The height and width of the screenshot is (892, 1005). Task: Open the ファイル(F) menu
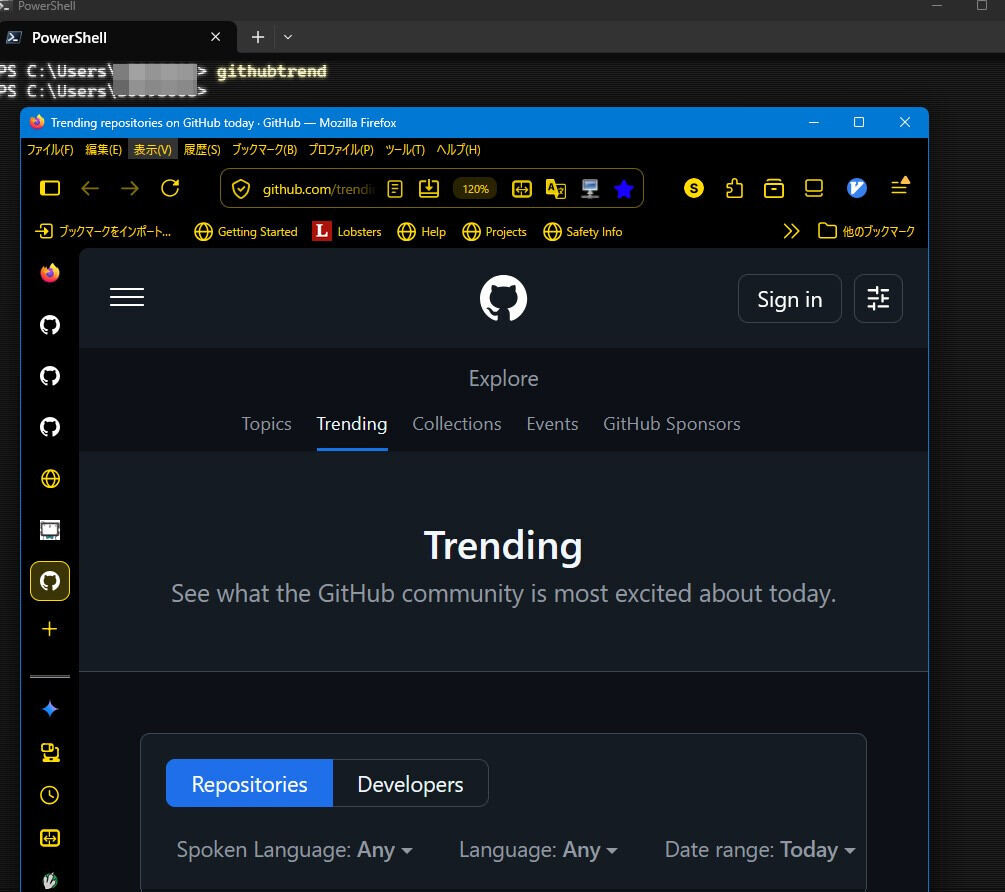click(x=50, y=150)
